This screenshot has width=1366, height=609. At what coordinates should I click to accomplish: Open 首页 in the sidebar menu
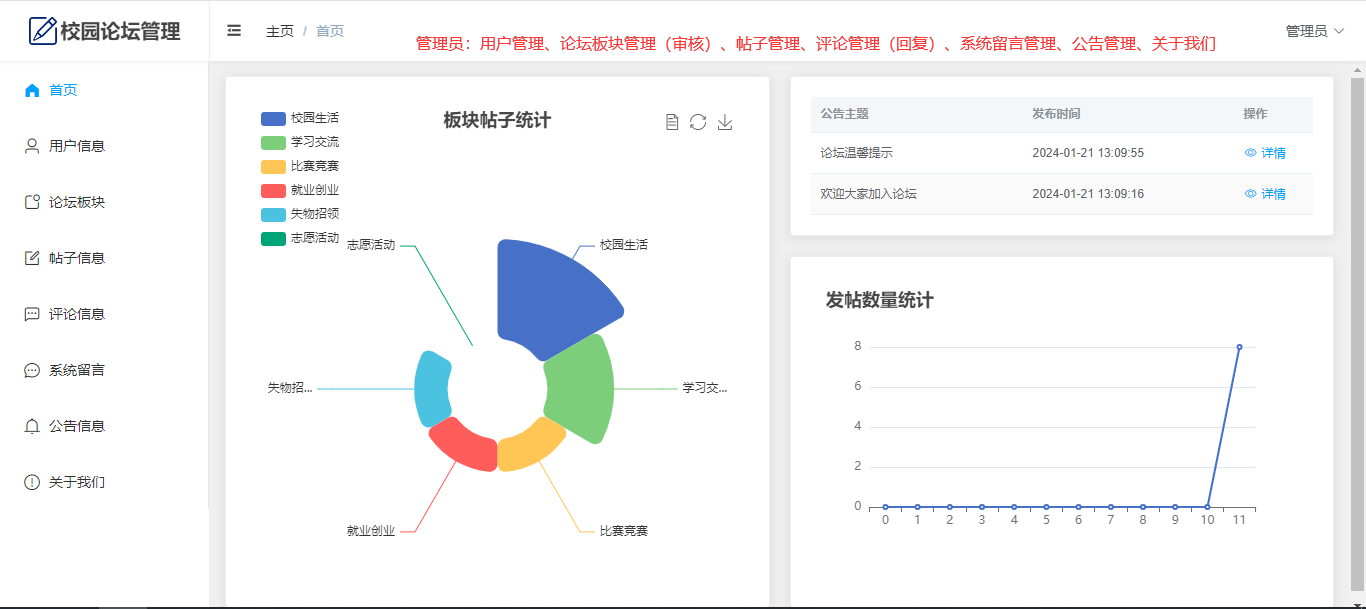104,90
